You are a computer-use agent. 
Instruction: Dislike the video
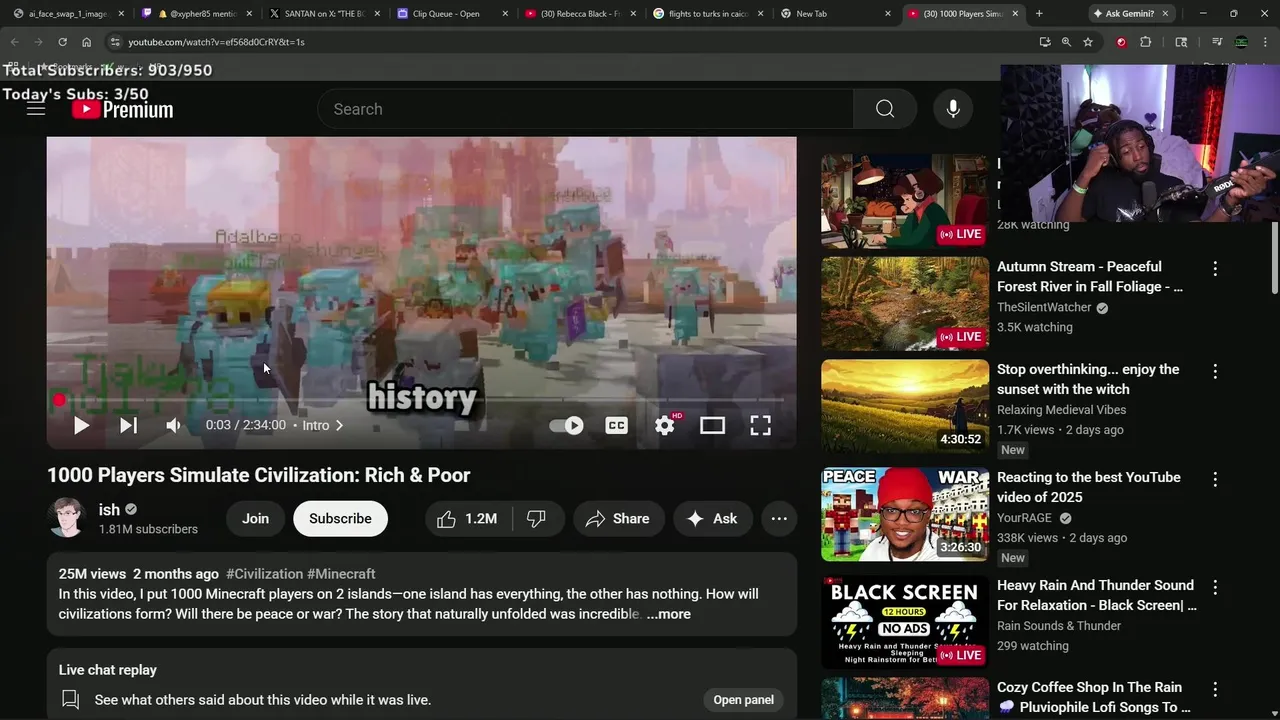[x=537, y=518]
